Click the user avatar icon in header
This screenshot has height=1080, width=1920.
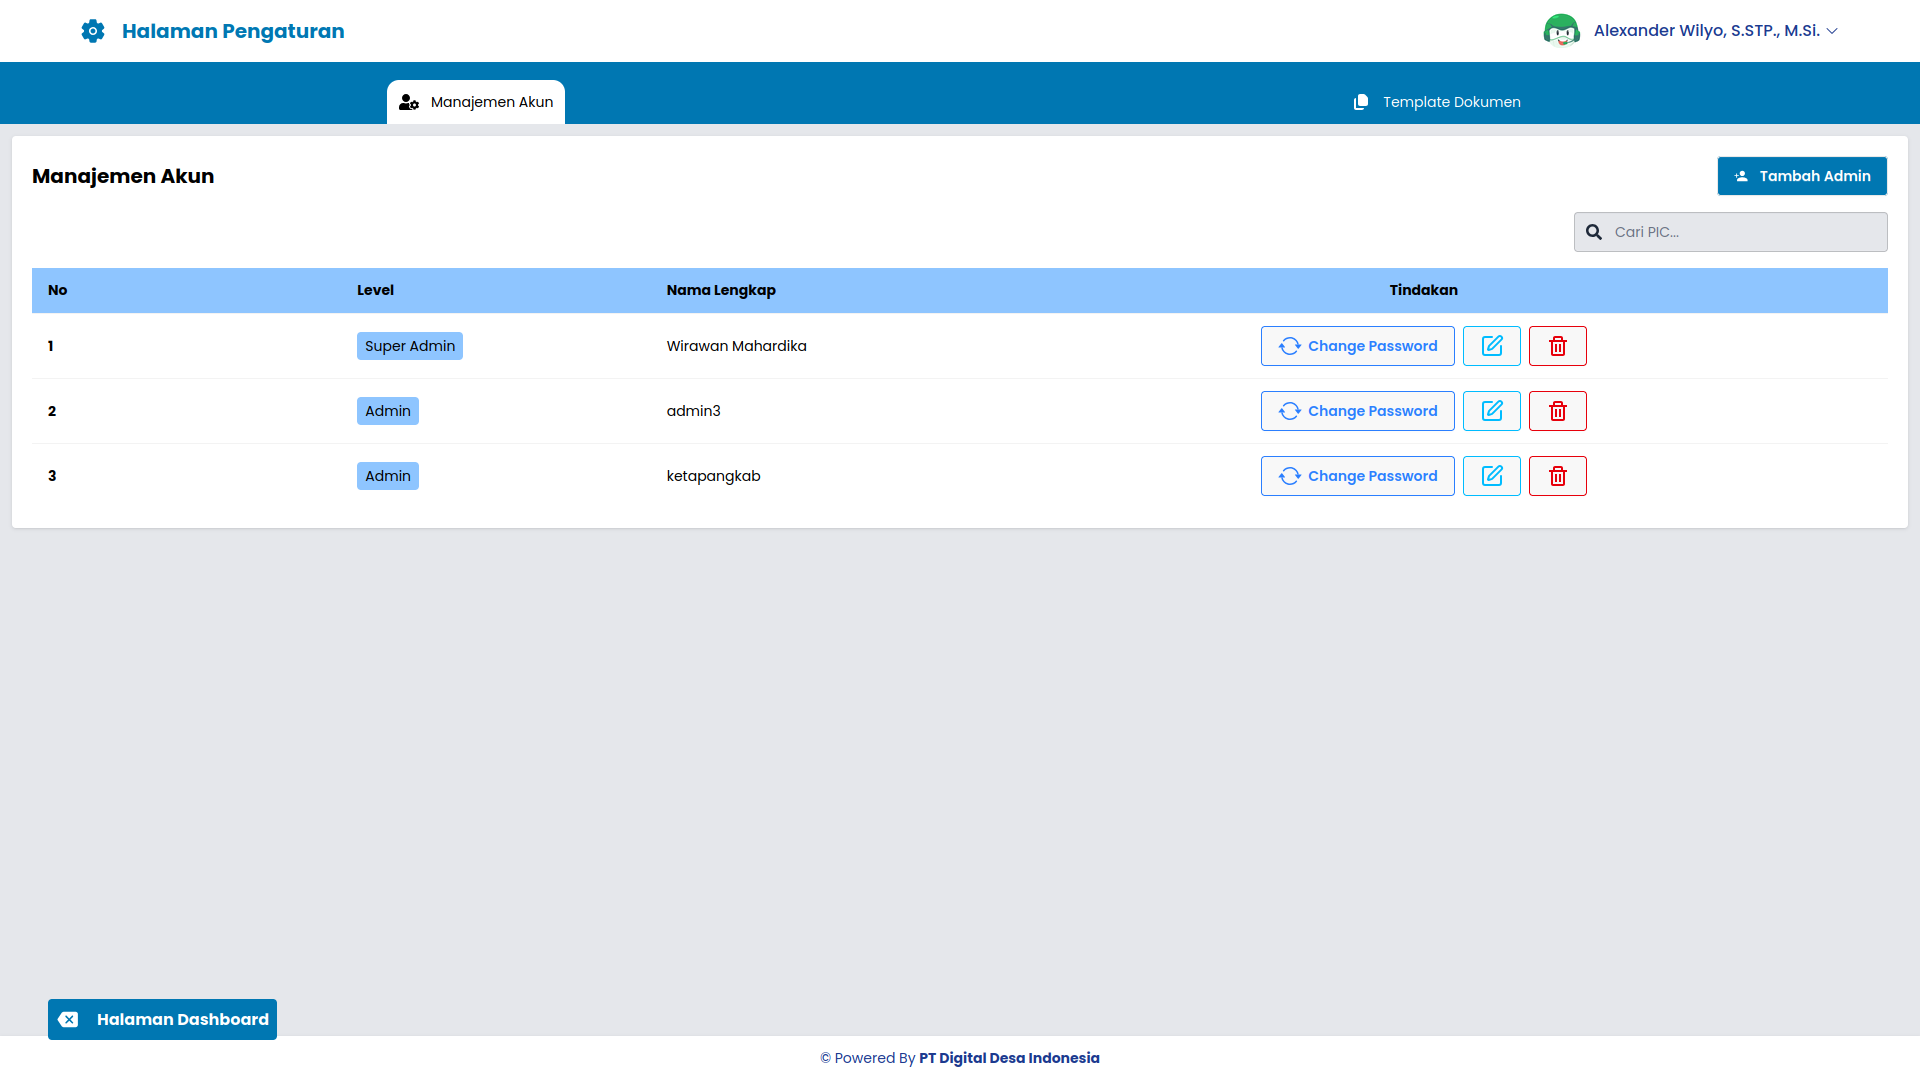point(1561,31)
